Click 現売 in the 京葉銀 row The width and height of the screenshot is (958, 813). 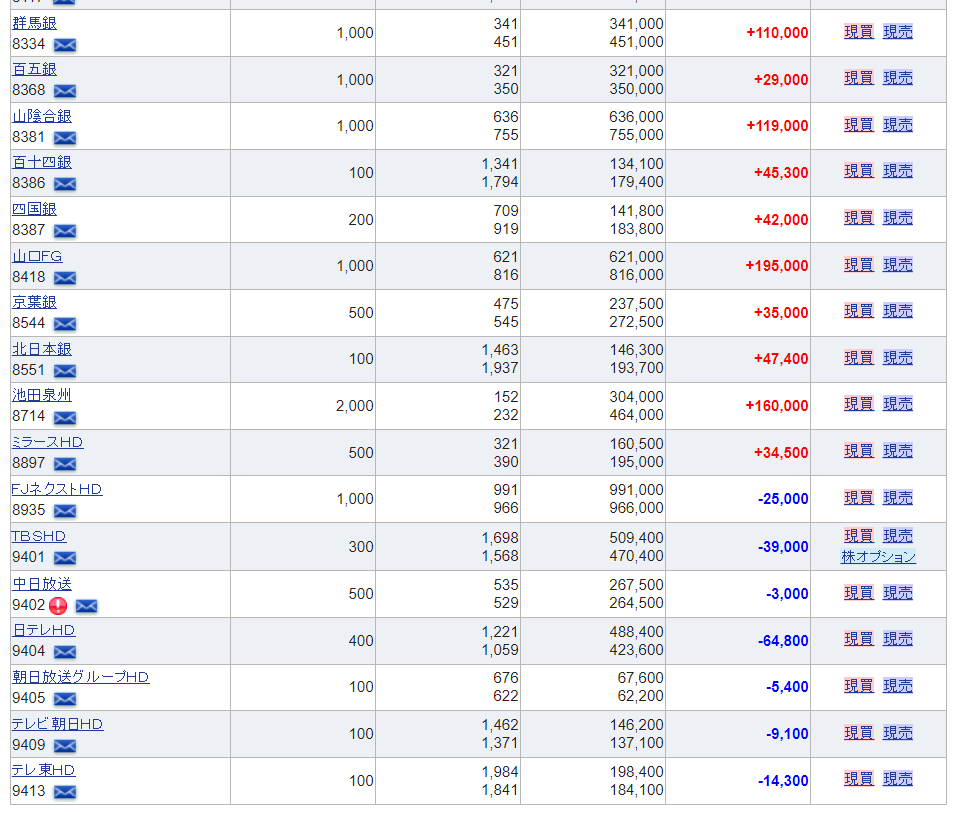point(898,311)
